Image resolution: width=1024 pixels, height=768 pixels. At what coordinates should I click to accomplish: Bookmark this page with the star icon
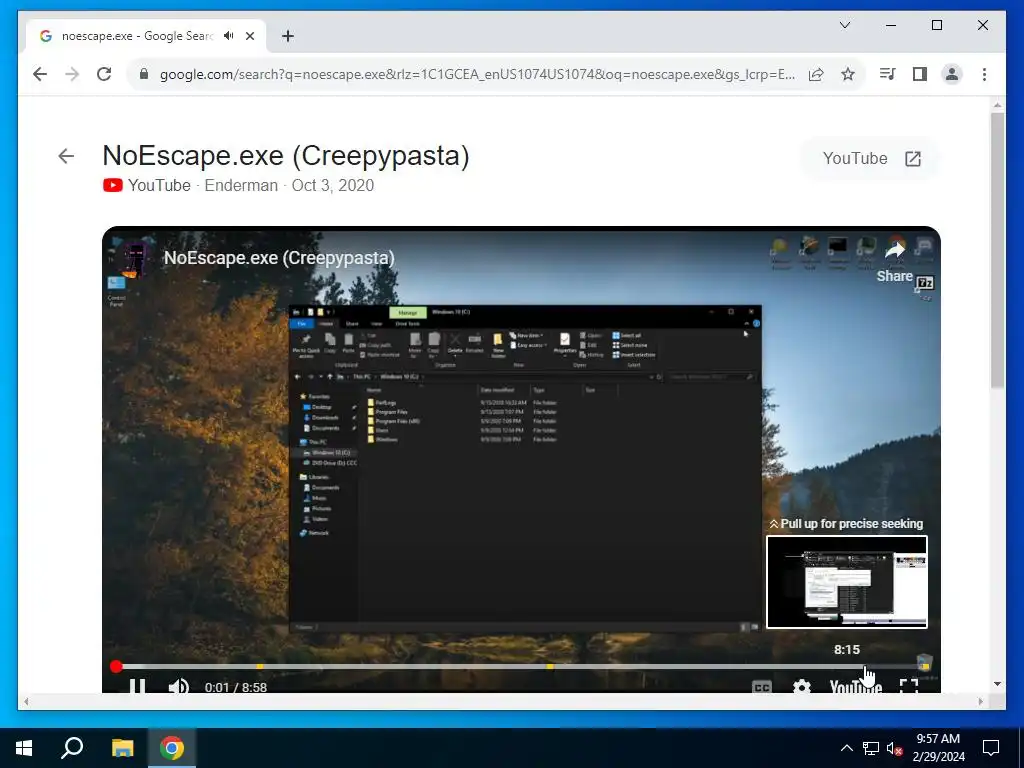point(848,74)
